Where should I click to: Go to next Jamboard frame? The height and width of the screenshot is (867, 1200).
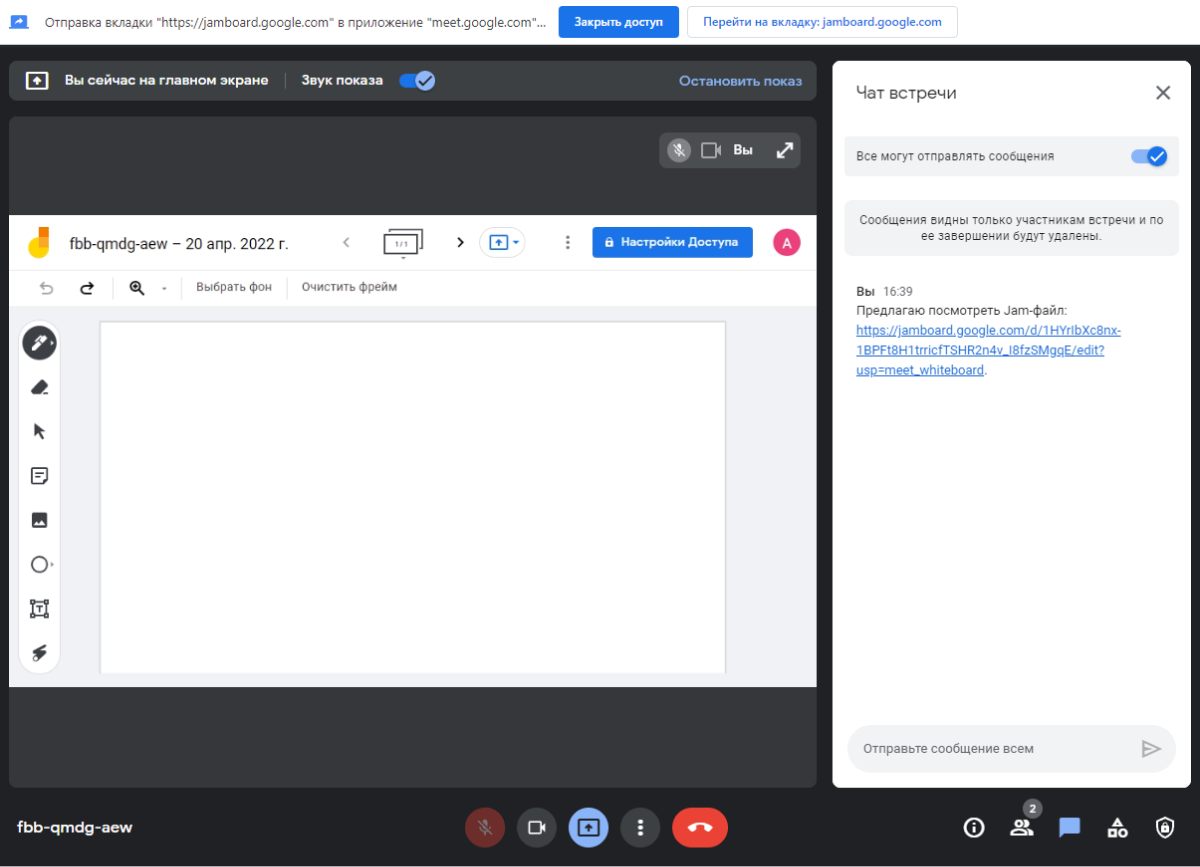tap(460, 242)
